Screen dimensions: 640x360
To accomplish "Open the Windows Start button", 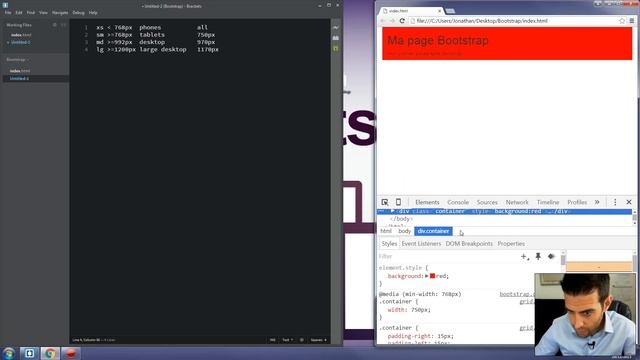I will (9, 353).
